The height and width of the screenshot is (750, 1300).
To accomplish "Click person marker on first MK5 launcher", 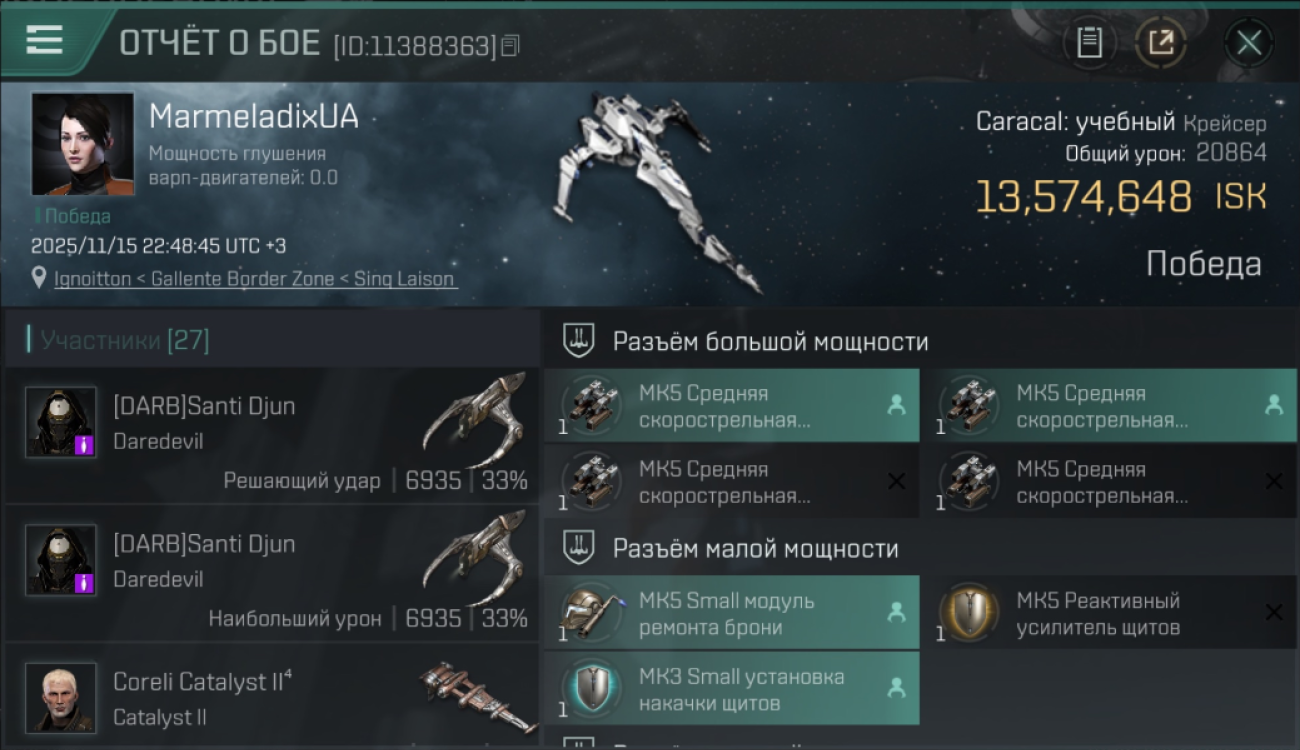I will (896, 405).
